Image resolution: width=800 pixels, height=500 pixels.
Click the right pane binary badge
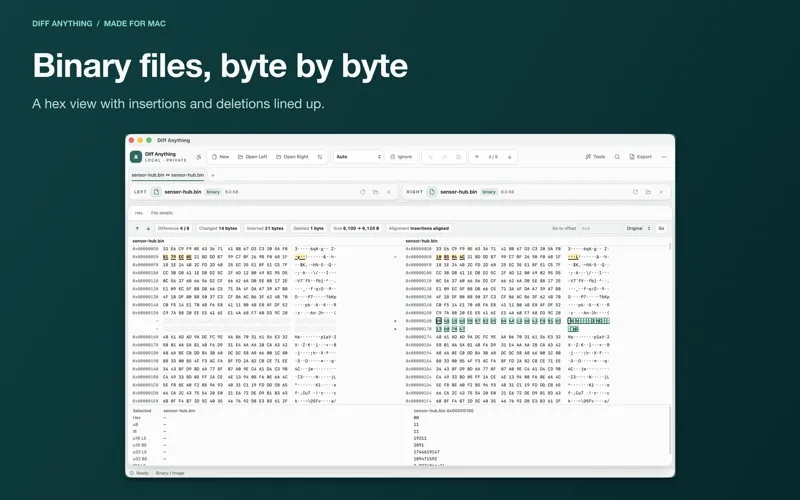489,192
